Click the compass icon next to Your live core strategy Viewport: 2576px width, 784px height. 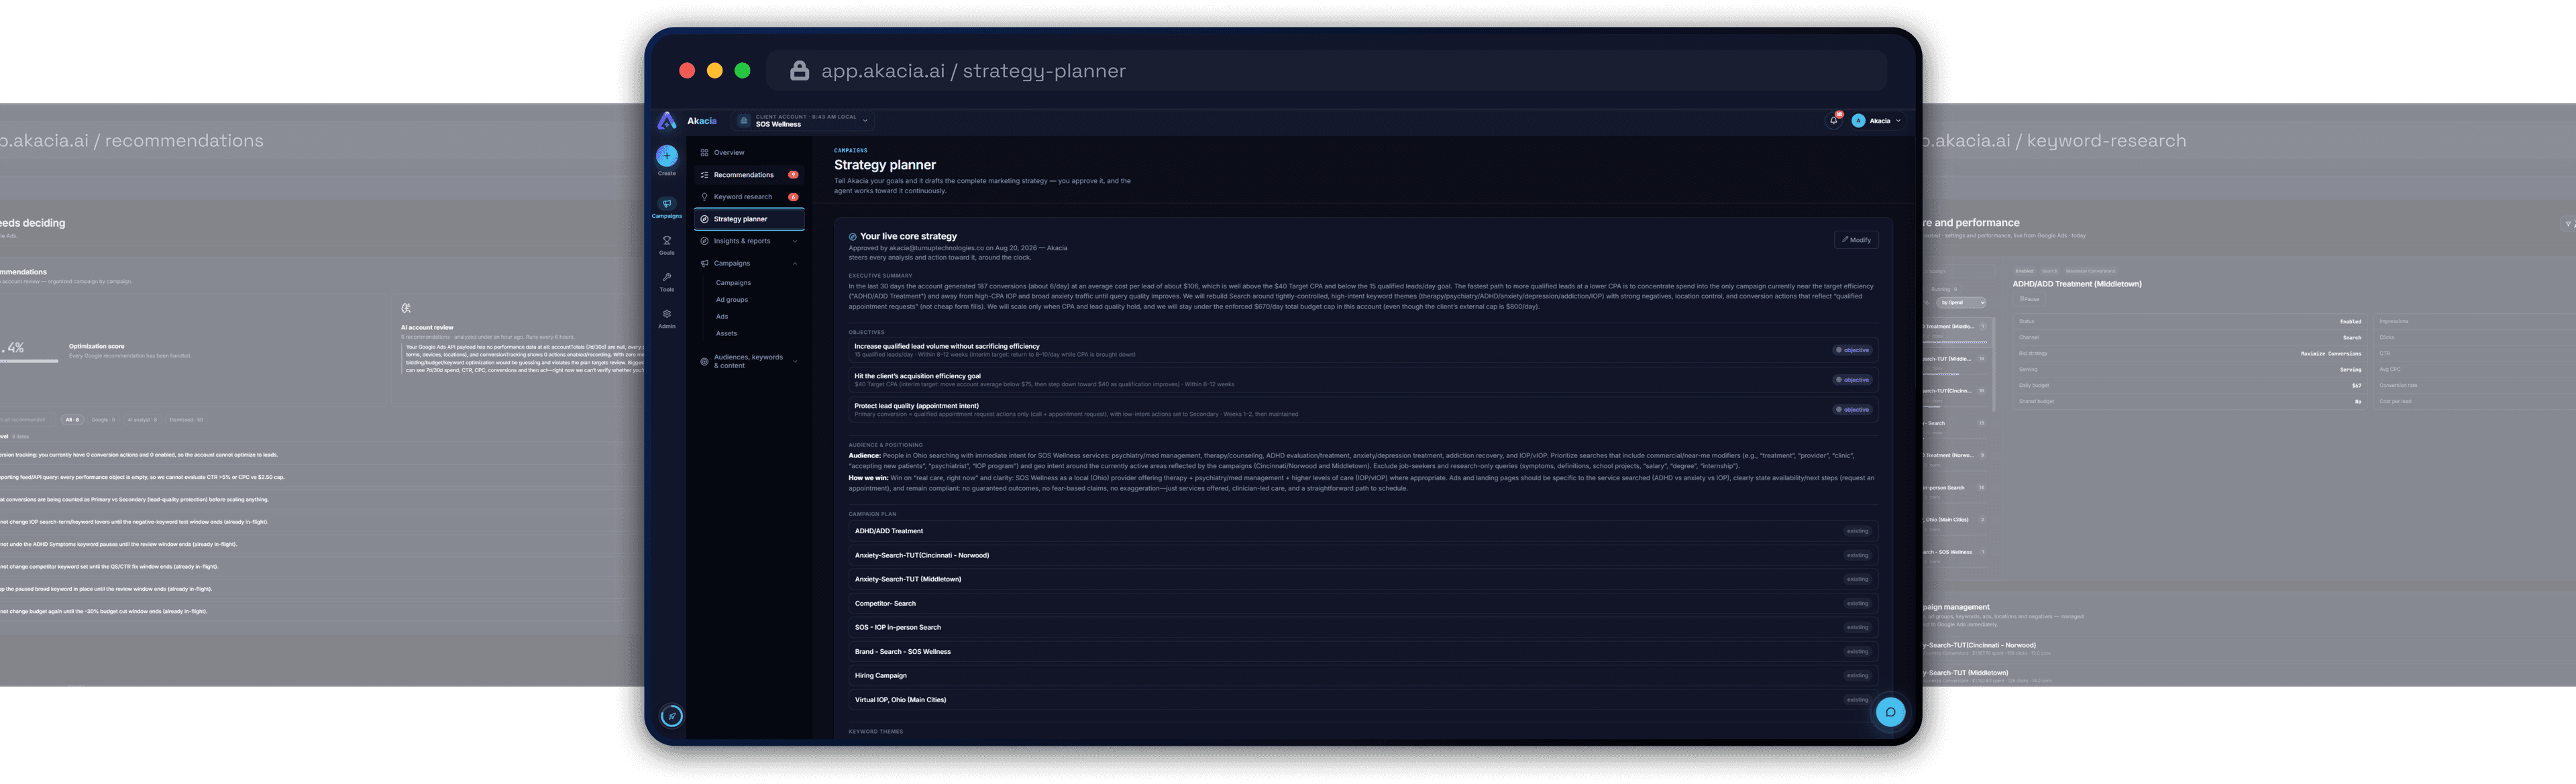tap(853, 237)
